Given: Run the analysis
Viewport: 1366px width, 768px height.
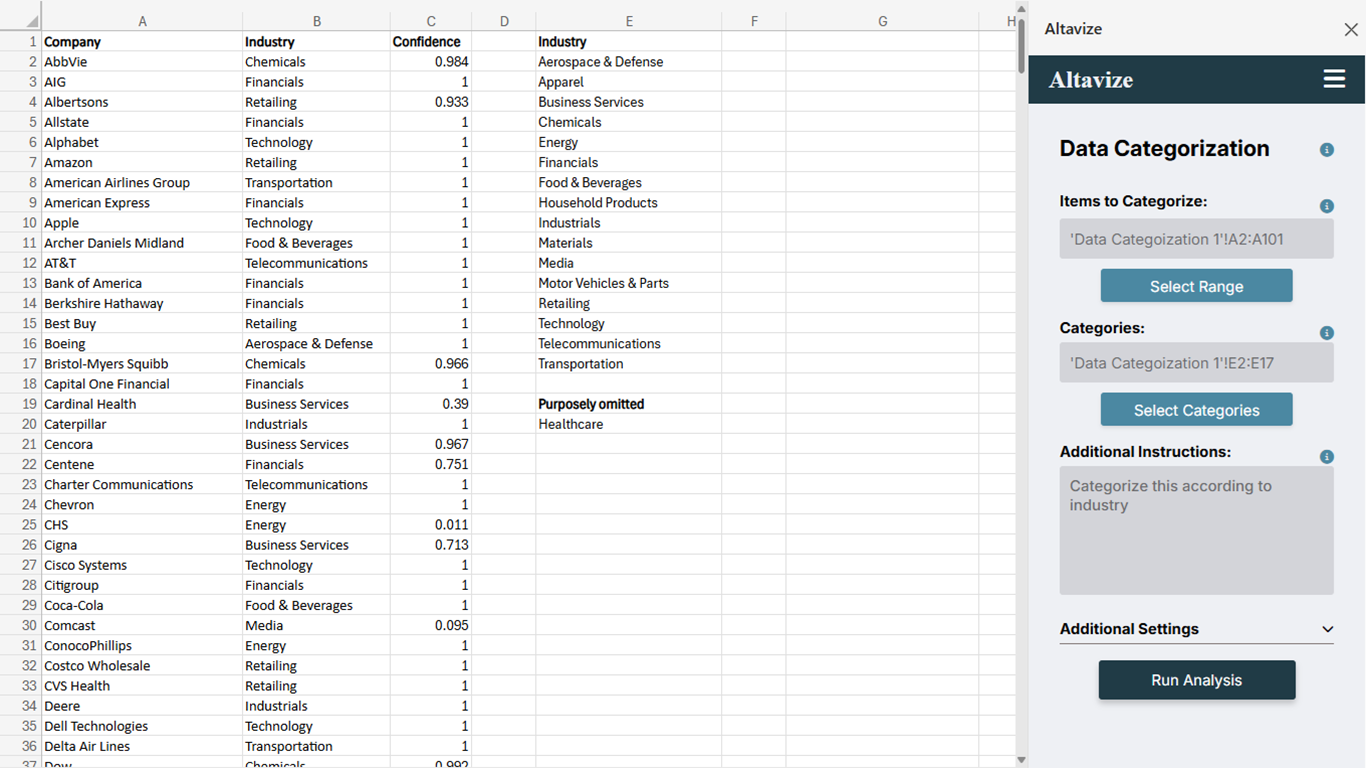Looking at the screenshot, I should pos(1197,680).
